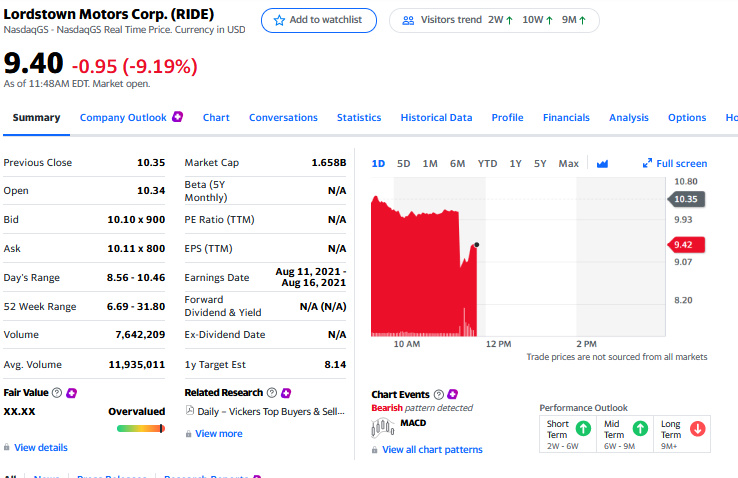Screen dimensions: 738x478
Task: Open Daily Vickers Top Buyers report
Action: coord(271,412)
